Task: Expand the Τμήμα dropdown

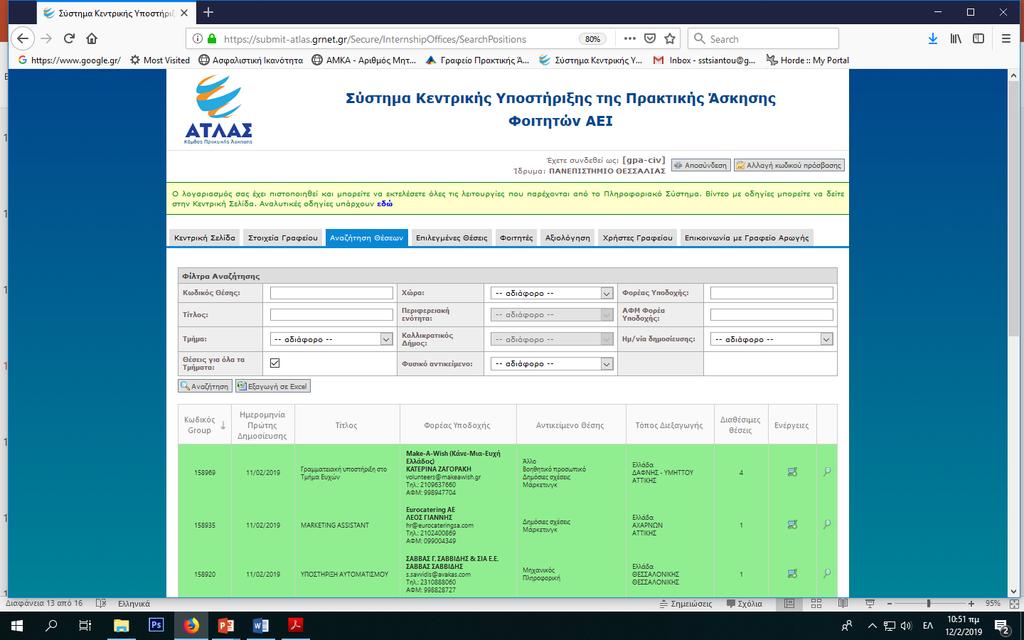Action: click(x=331, y=339)
